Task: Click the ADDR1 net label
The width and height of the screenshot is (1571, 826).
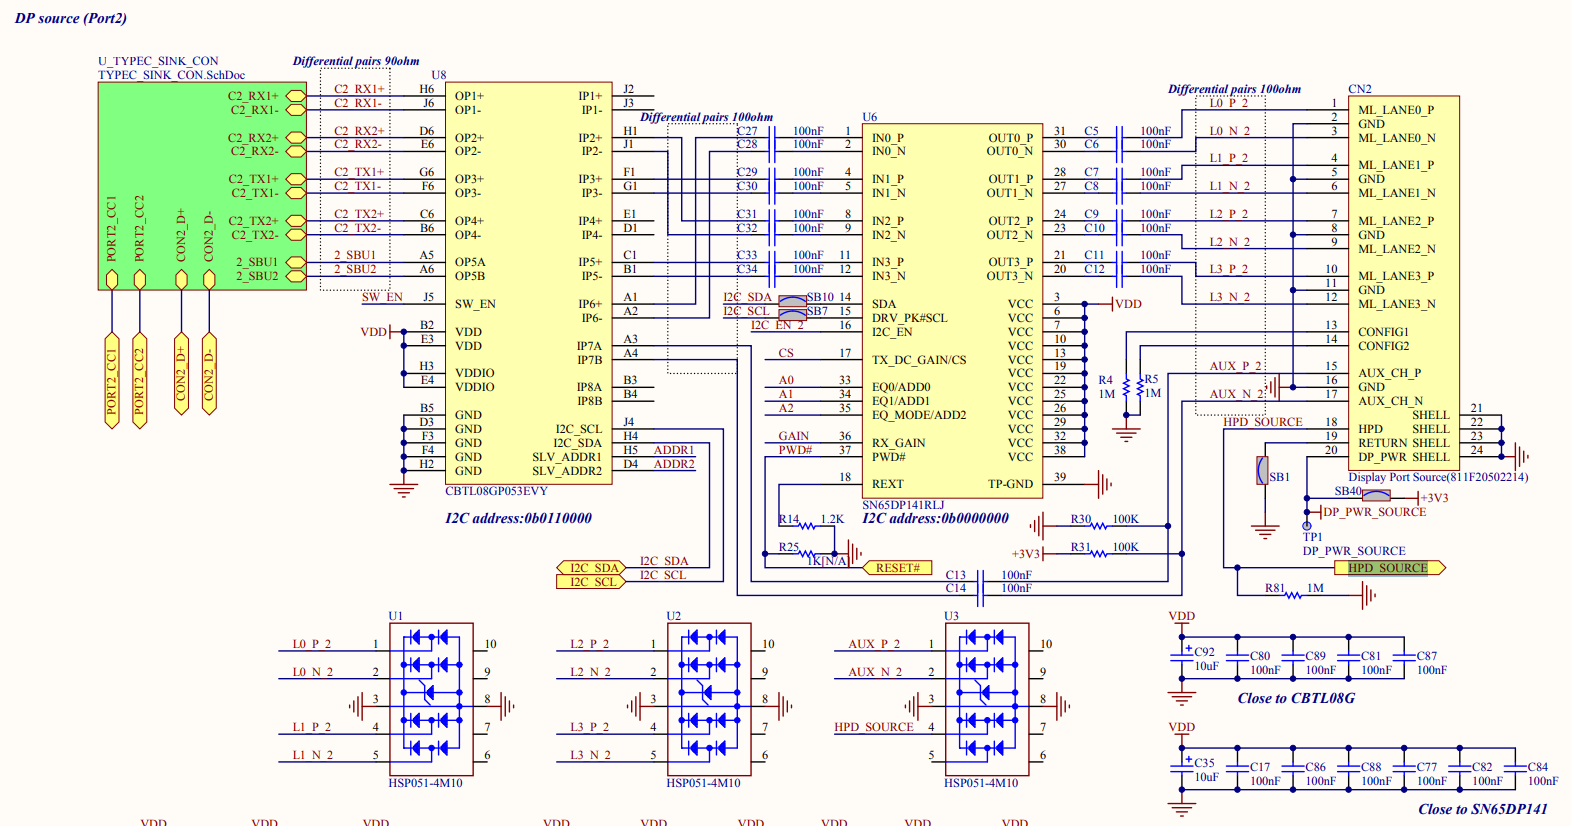Action: pyautogui.click(x=674, y=450)
